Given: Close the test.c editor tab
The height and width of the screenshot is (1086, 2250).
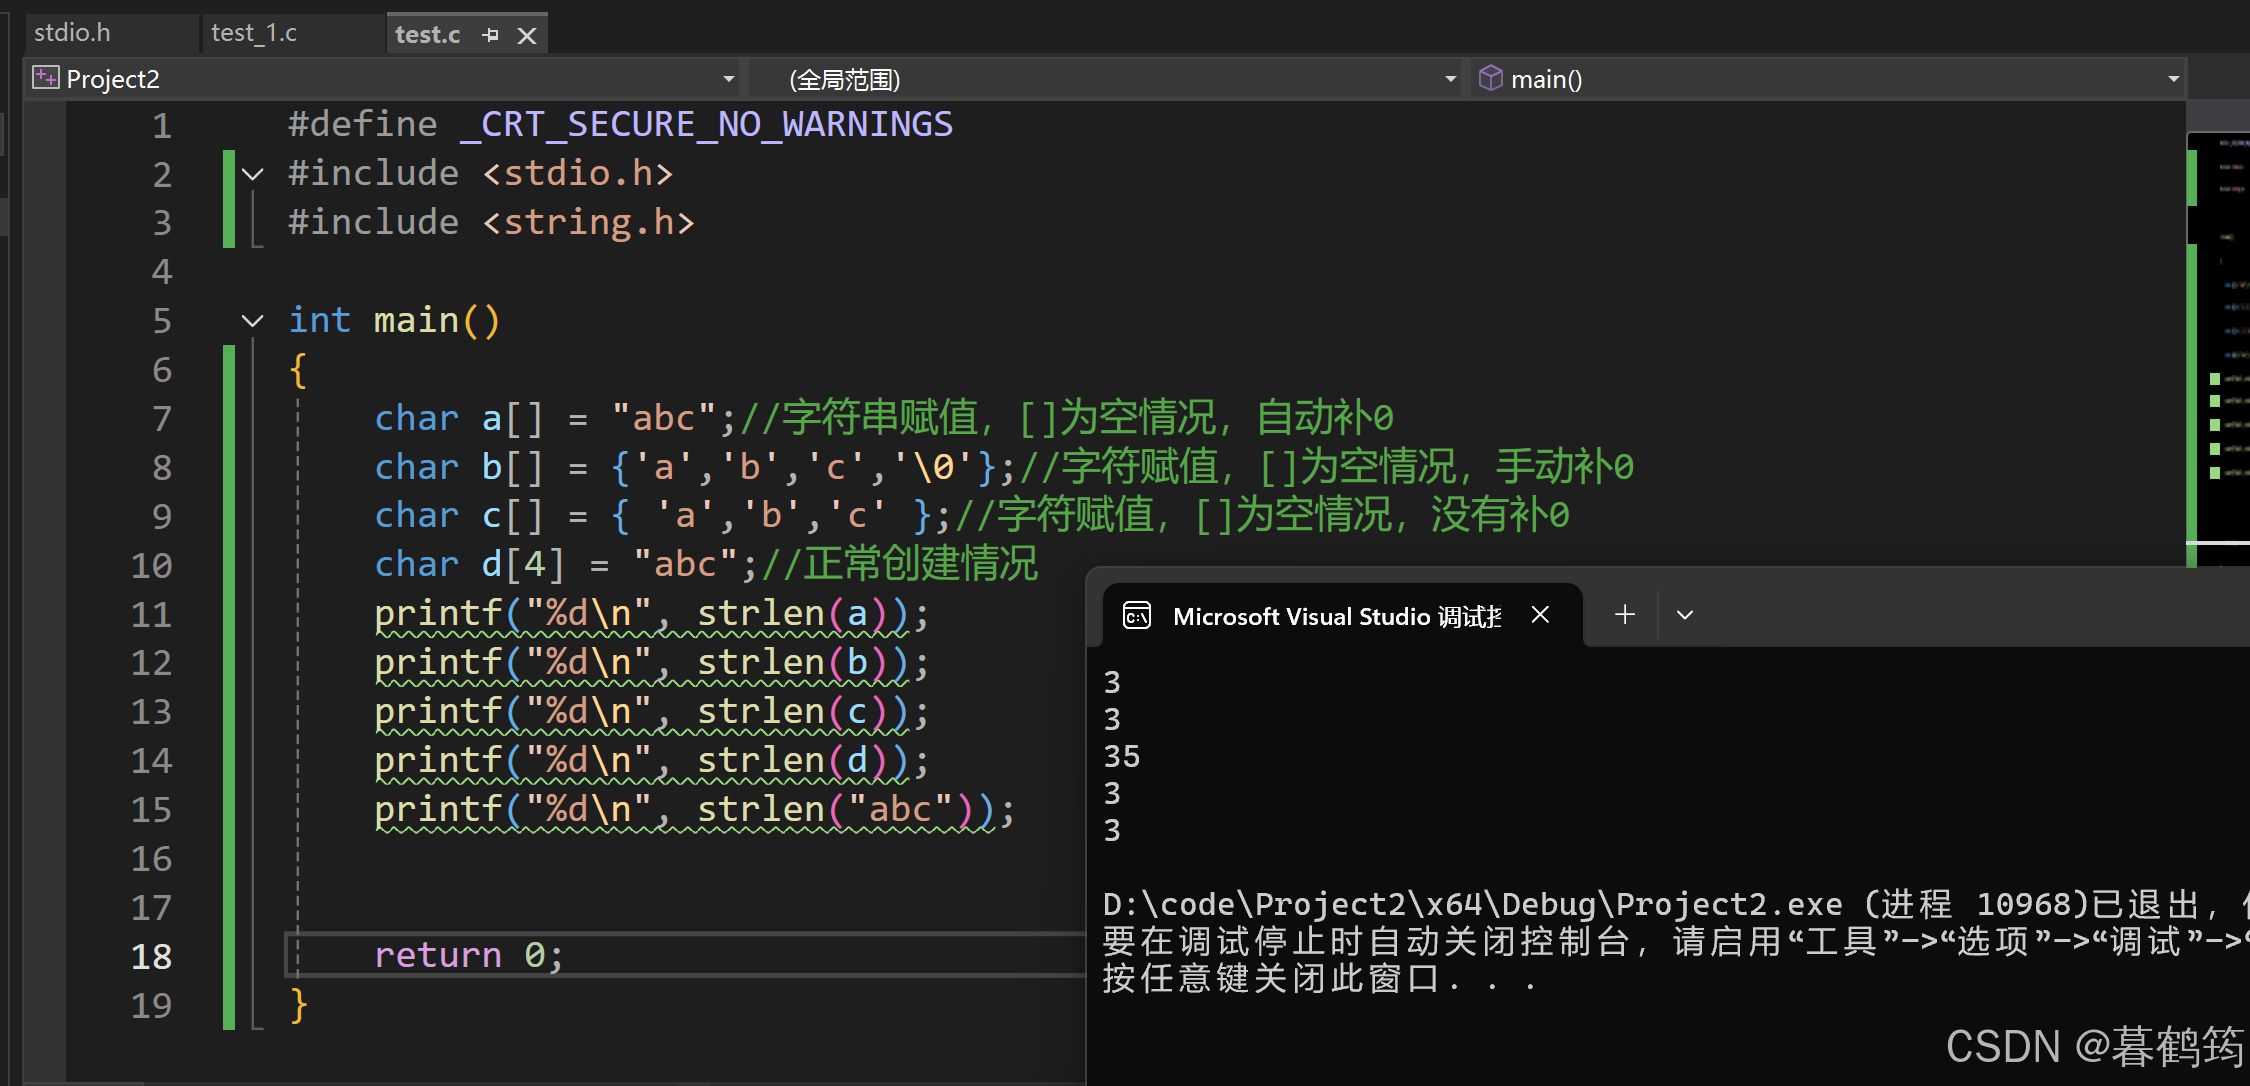Looking at the screenshot, I should (527, 36).
